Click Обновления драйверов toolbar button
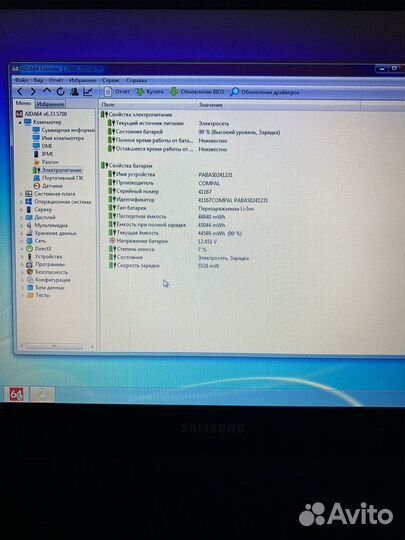Viewport: 405px width, 540px height. pos(265,92)
